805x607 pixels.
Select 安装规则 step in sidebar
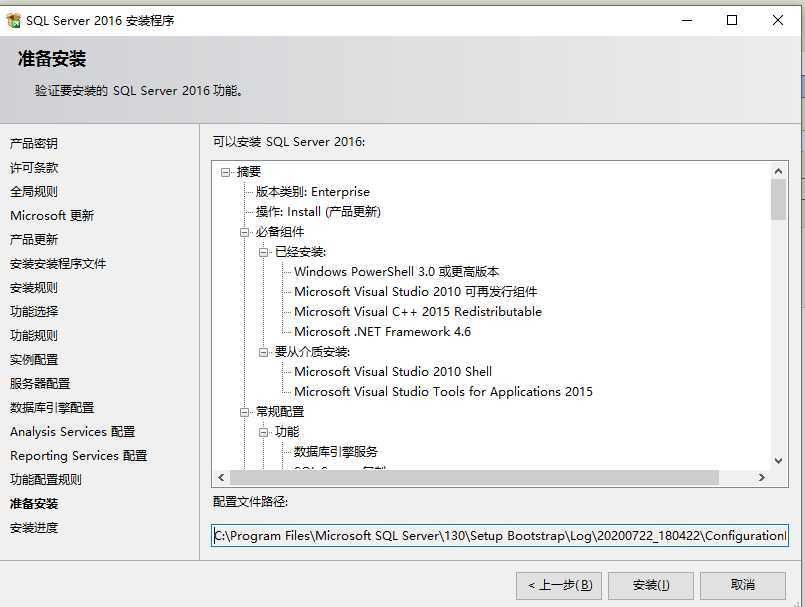tap(34, 288)
